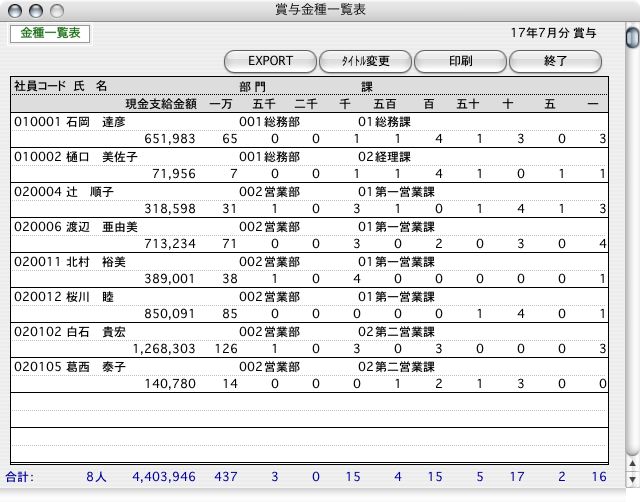
Task: Click the 金種一覧表 label box
Action: [x=50, y=33]
